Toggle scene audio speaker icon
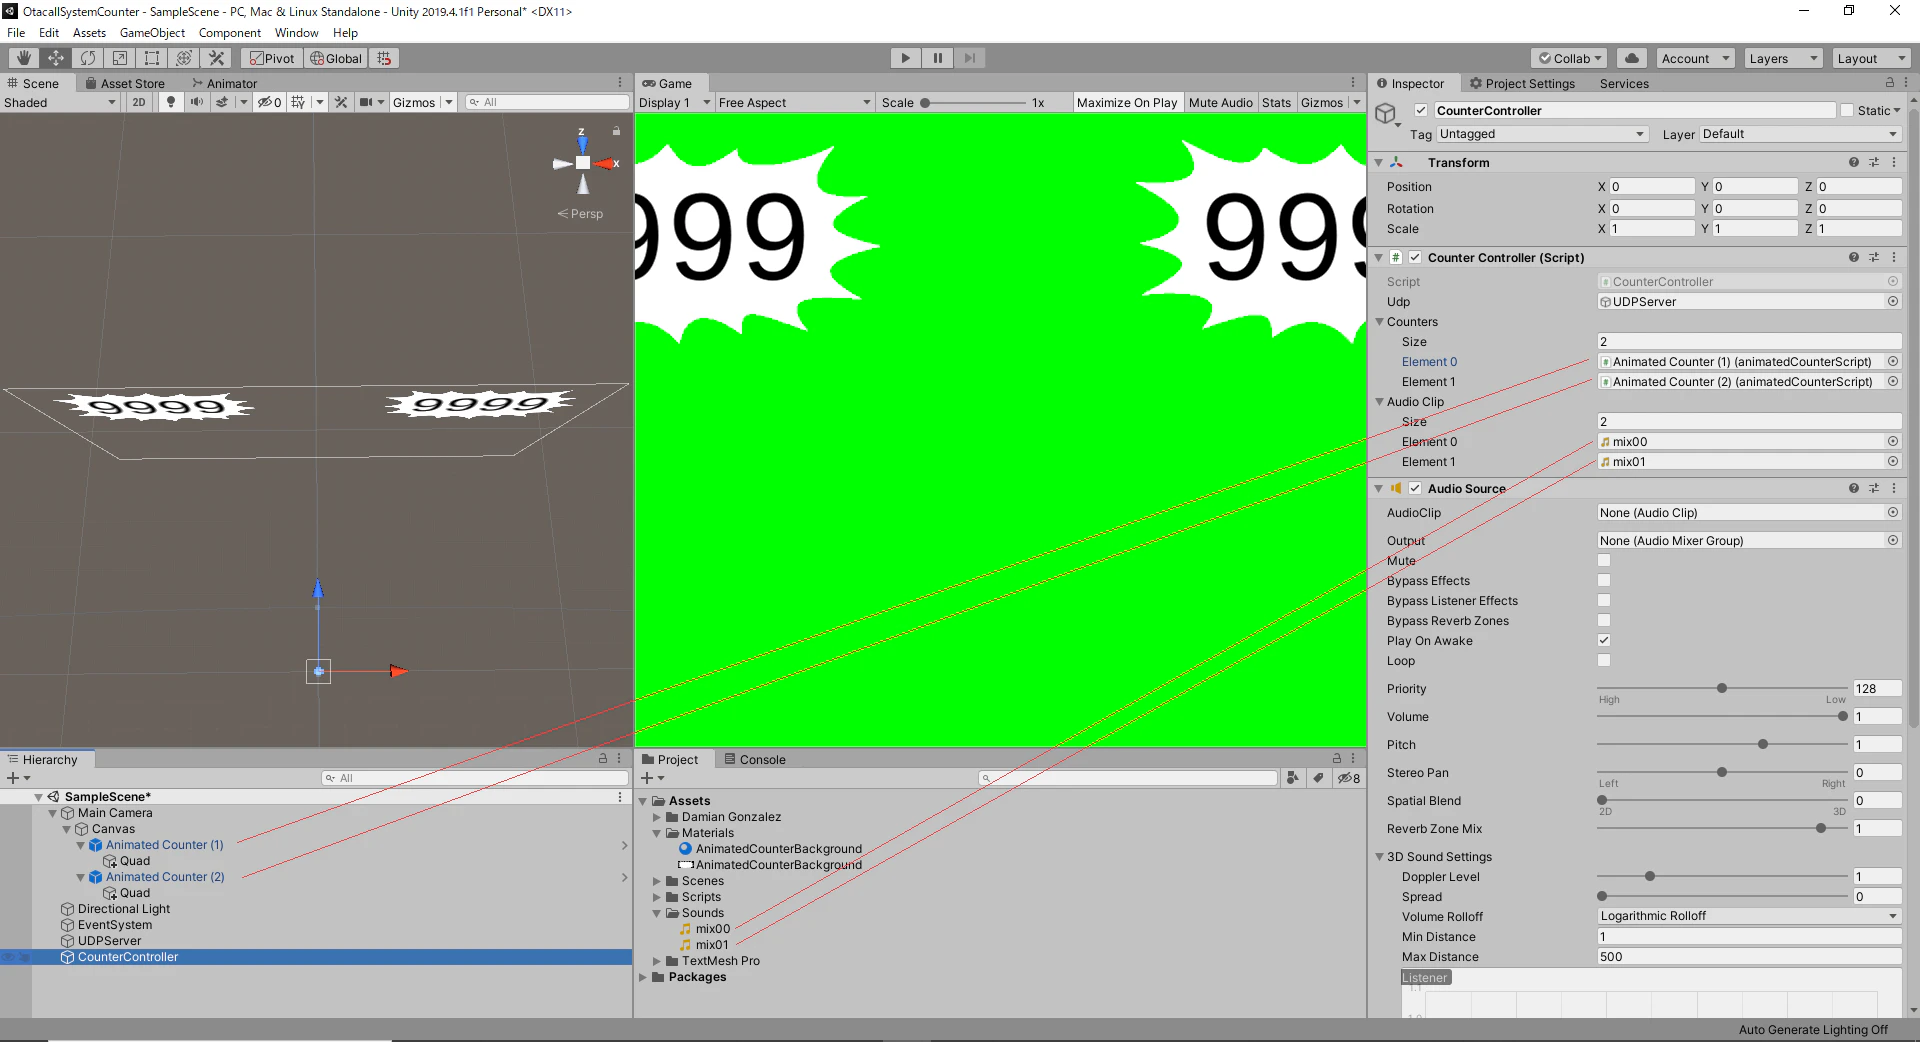 coord(196,102)
